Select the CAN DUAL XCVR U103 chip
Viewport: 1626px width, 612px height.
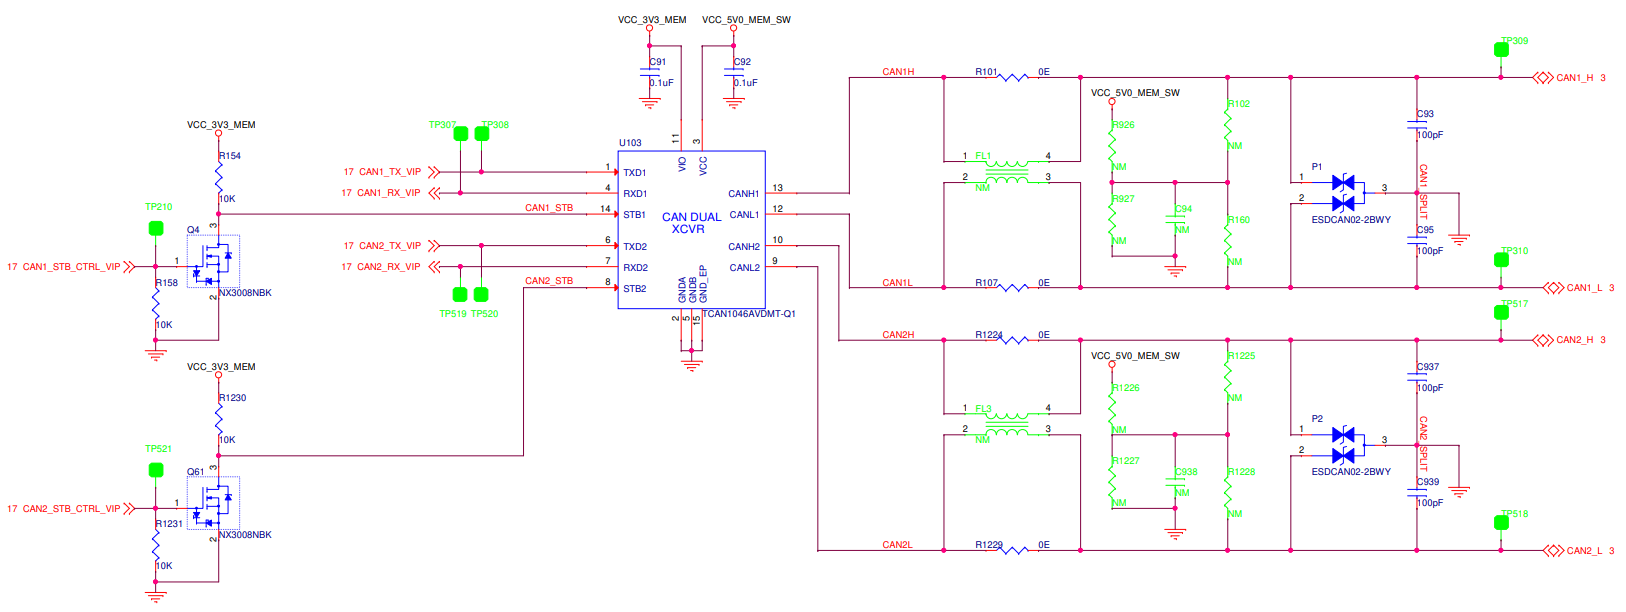coord(692,230)
